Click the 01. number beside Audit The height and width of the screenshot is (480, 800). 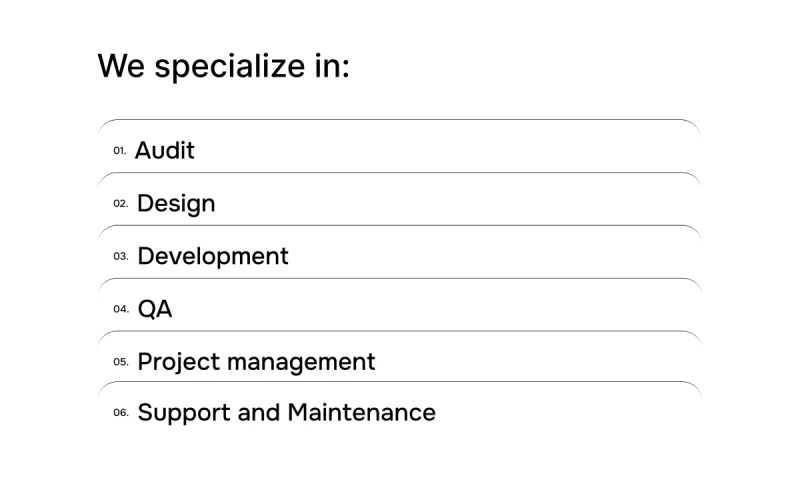pyautogui.click(x=120, y=151)
